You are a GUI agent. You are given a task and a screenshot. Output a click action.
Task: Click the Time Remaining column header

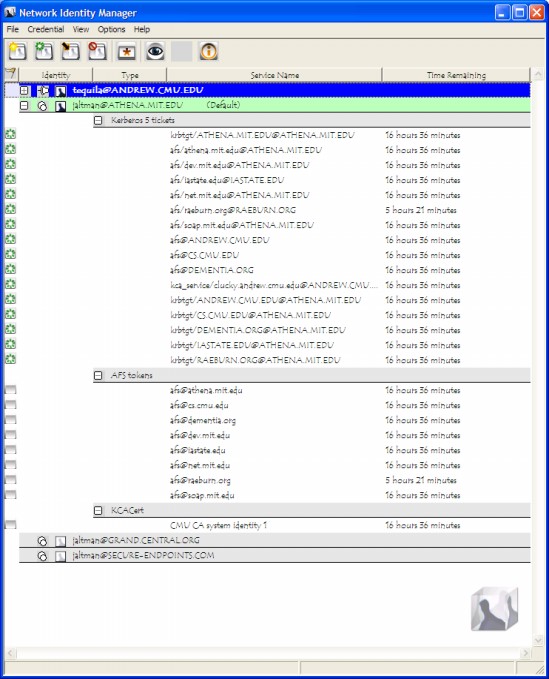click(x=456, y=75)
